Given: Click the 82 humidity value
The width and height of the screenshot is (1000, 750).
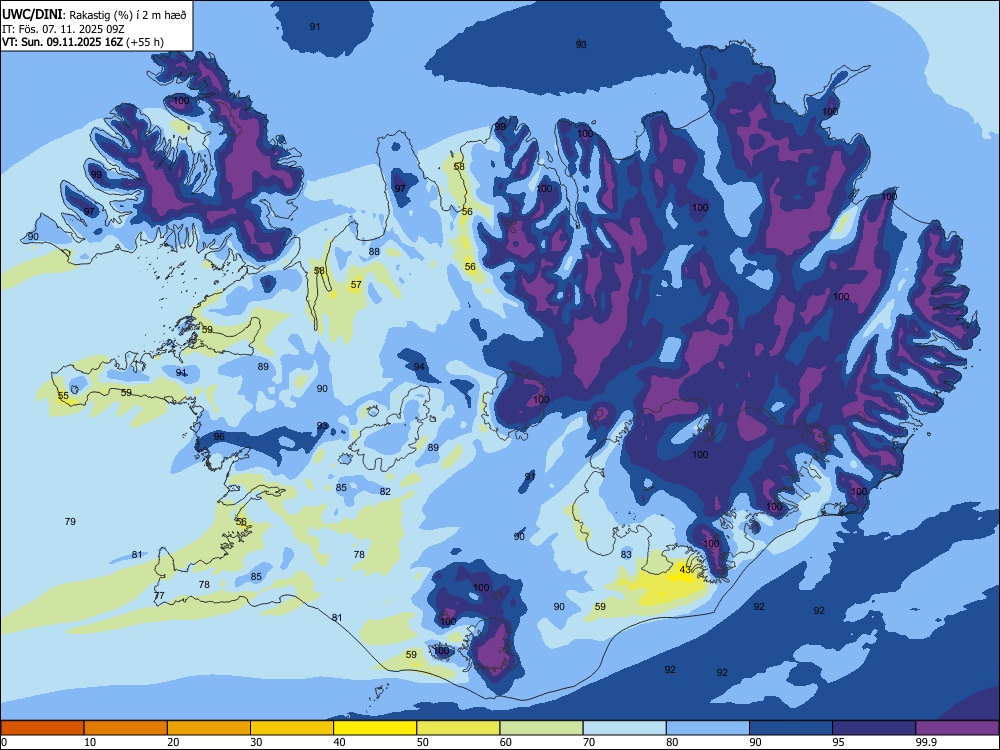Looking at the screenshot, I should (x=385, y=492).
